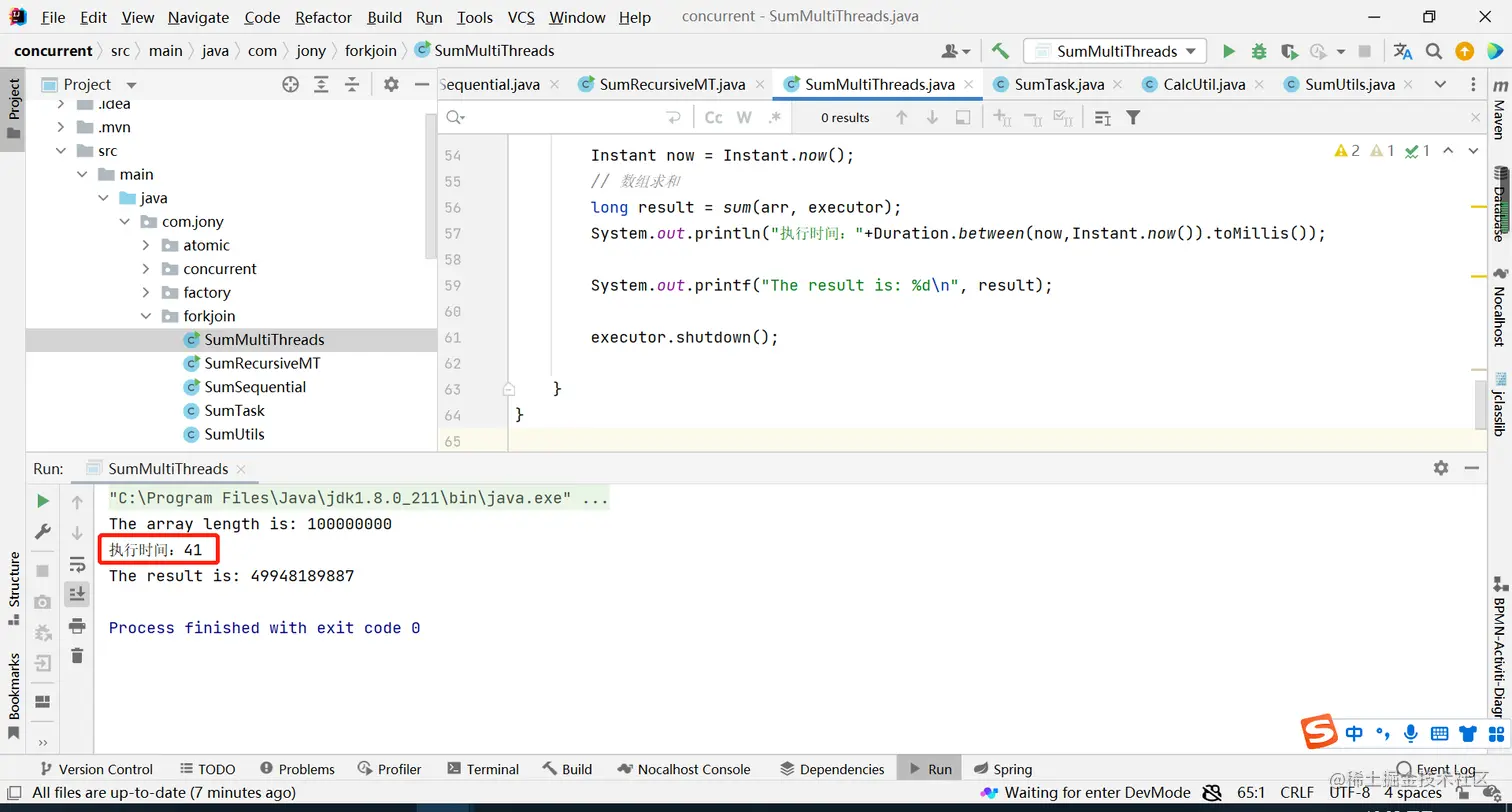Screen dimensions: 1512x812
Task: Expand the factory package
Action: pyautogui.click(x=146, y=292)
